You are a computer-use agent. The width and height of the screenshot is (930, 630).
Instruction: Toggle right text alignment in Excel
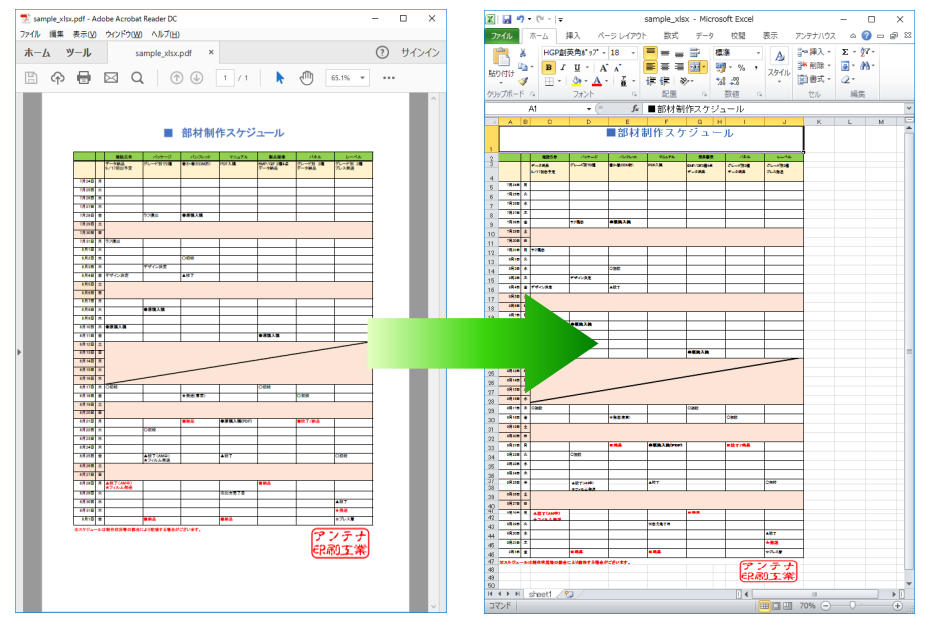[x=679, y=67]
